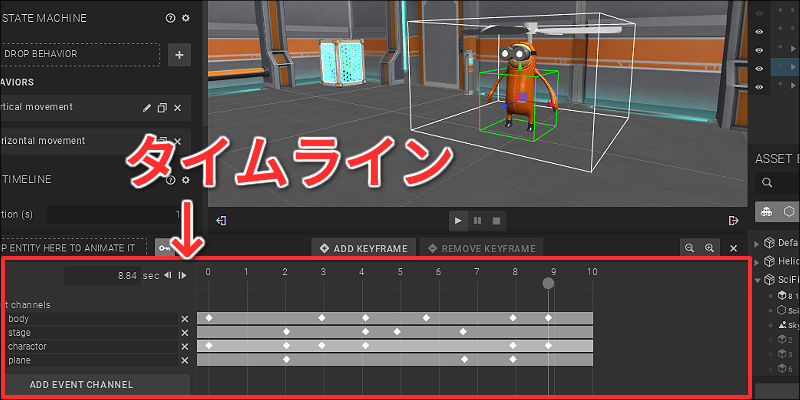This screenshot has width=800, height=400.
Task: Jump to the previous keyframe
Action: (x=167, y=276)
